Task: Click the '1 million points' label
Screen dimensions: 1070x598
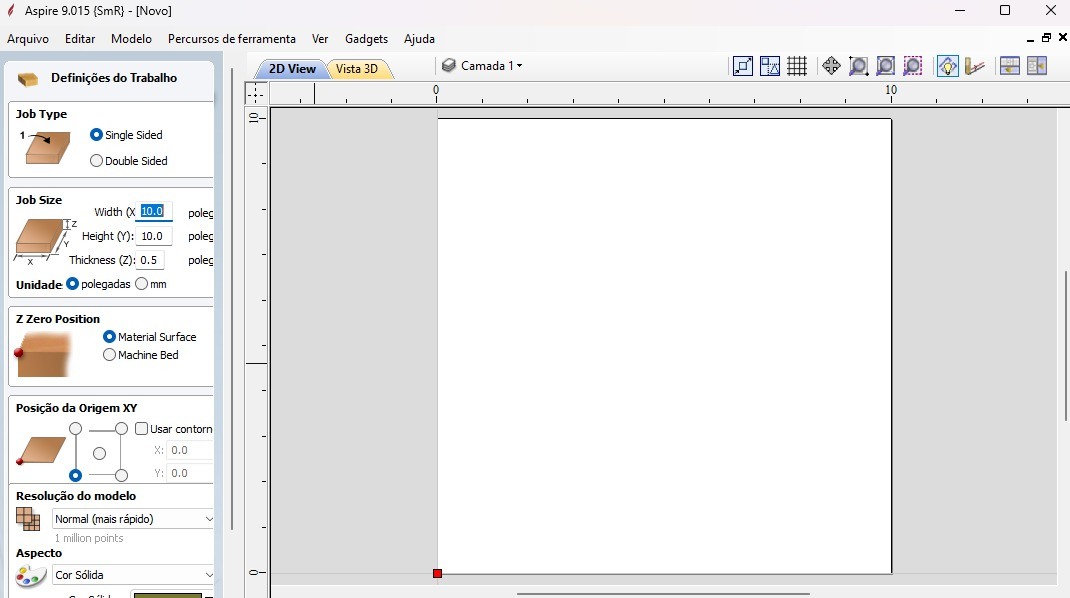Action: [x=89, y=538]
